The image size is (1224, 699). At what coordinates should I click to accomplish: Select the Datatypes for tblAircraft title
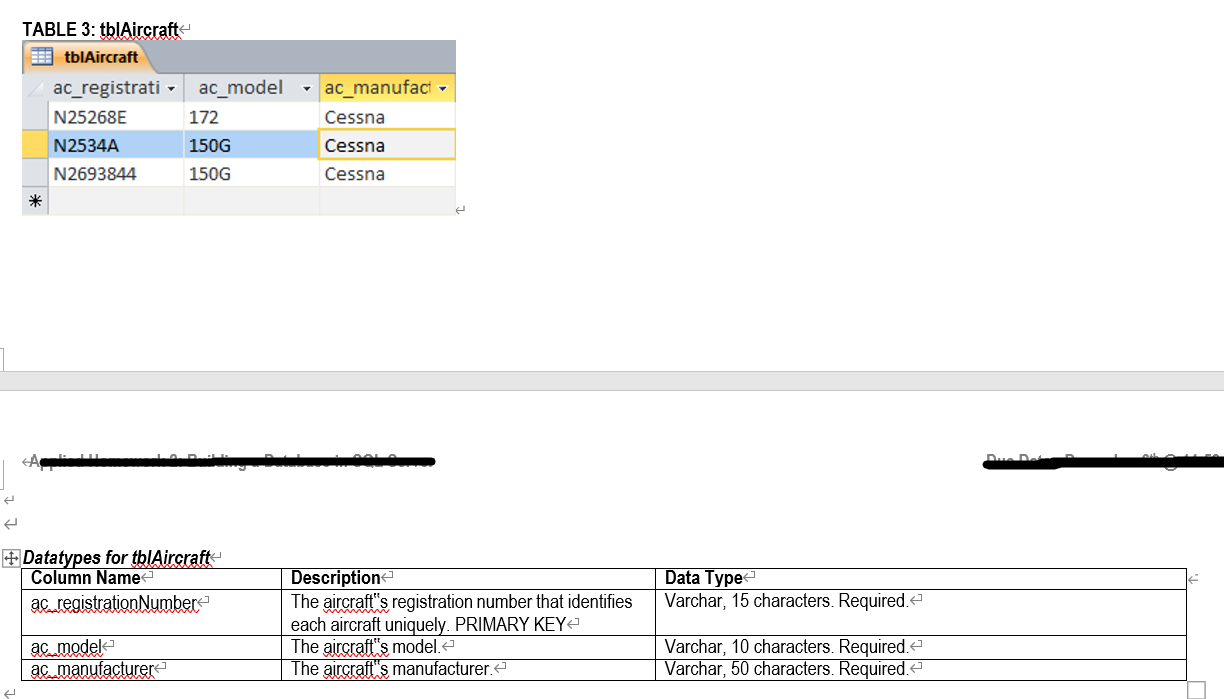click(x=115, y=557)
